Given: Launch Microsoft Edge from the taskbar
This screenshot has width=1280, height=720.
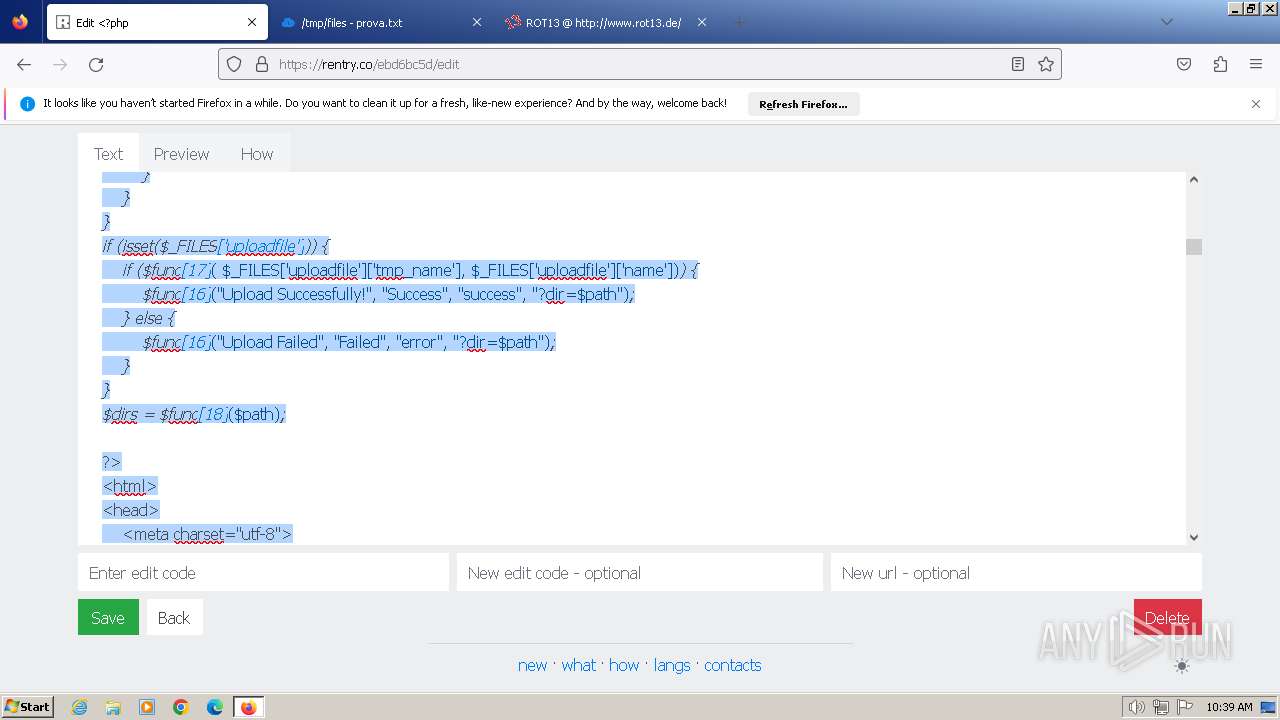Looking at the screenshot, I should [x=215, y=707].
